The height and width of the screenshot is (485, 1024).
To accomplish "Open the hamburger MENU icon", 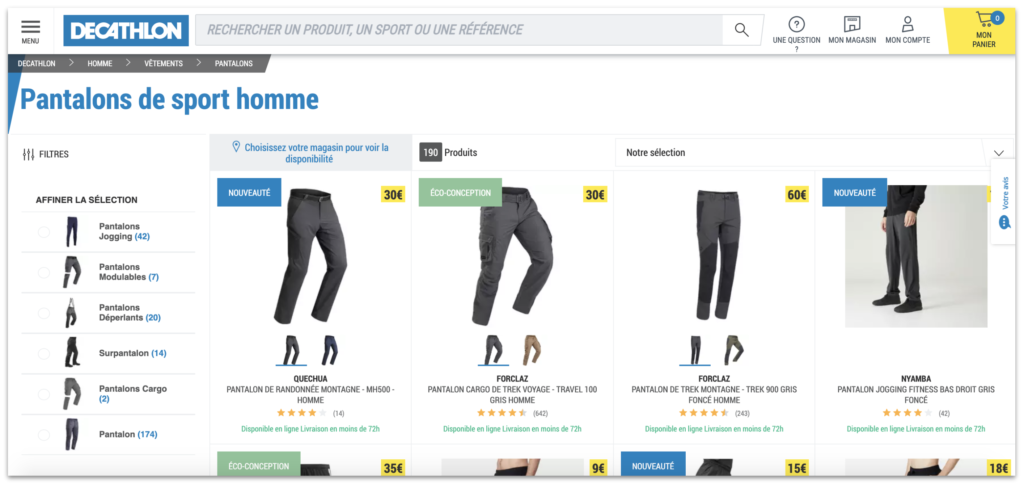I will tap(30, 26).
